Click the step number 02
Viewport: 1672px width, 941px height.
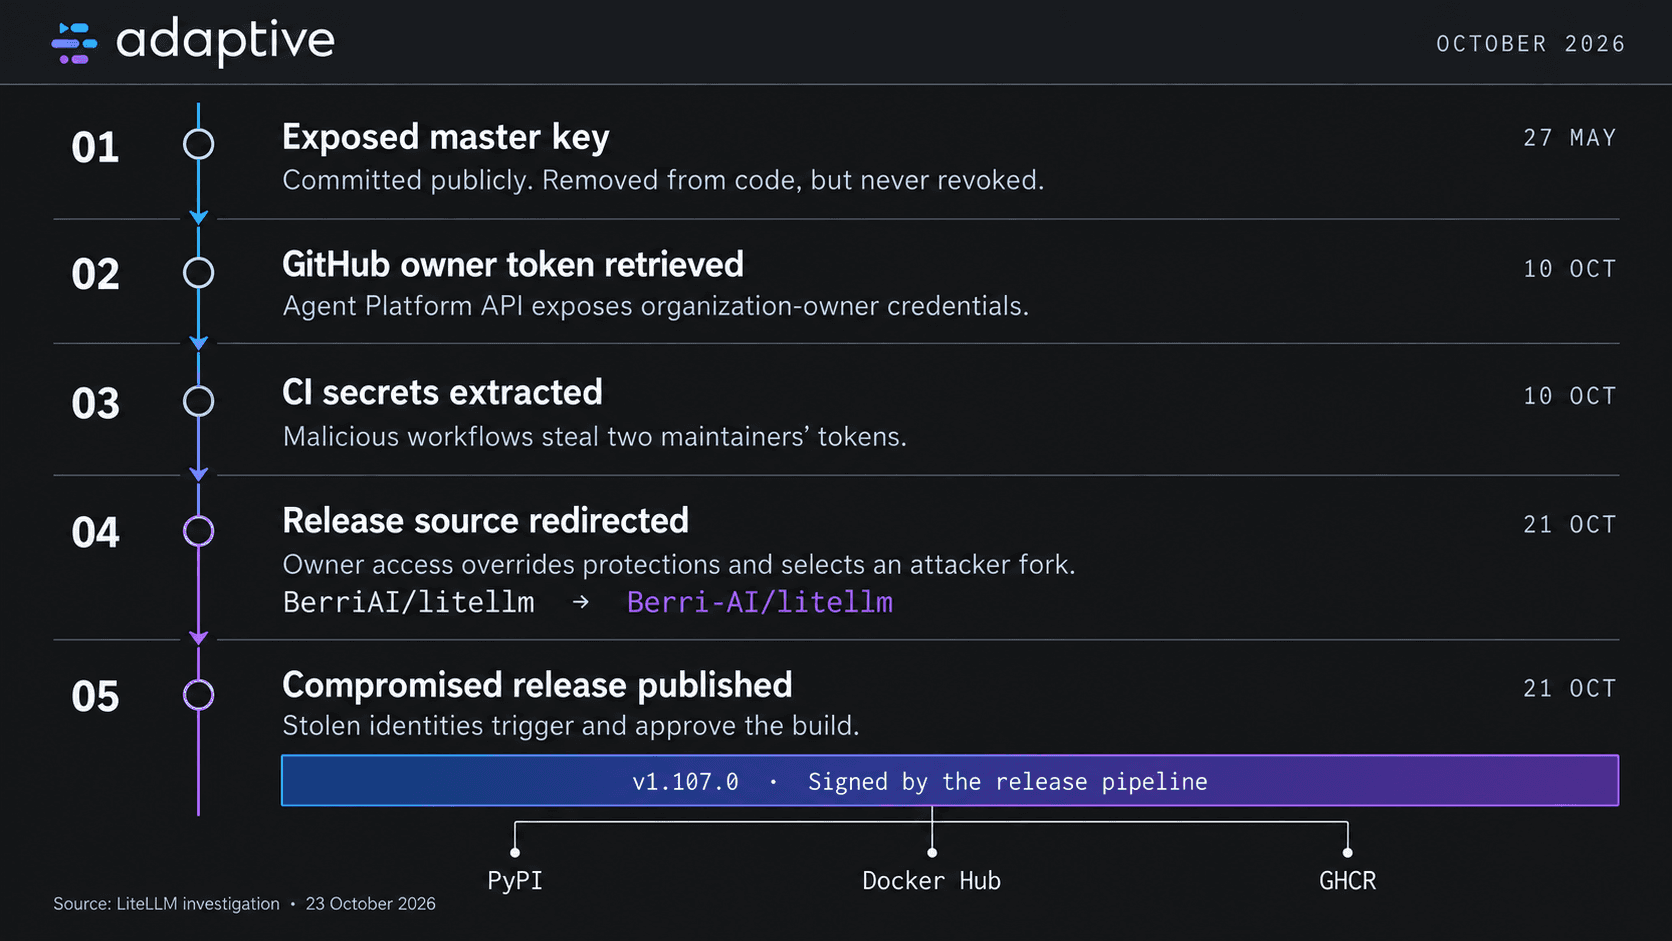pos(95,274)
